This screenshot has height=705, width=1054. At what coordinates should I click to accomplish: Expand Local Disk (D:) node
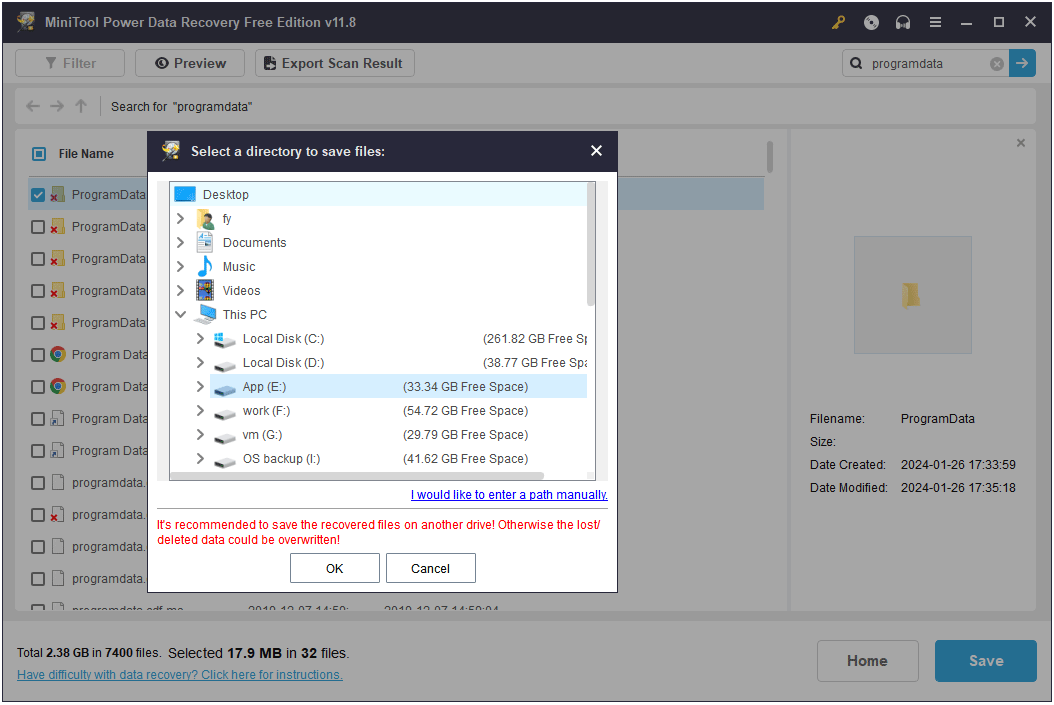[200, 362]
